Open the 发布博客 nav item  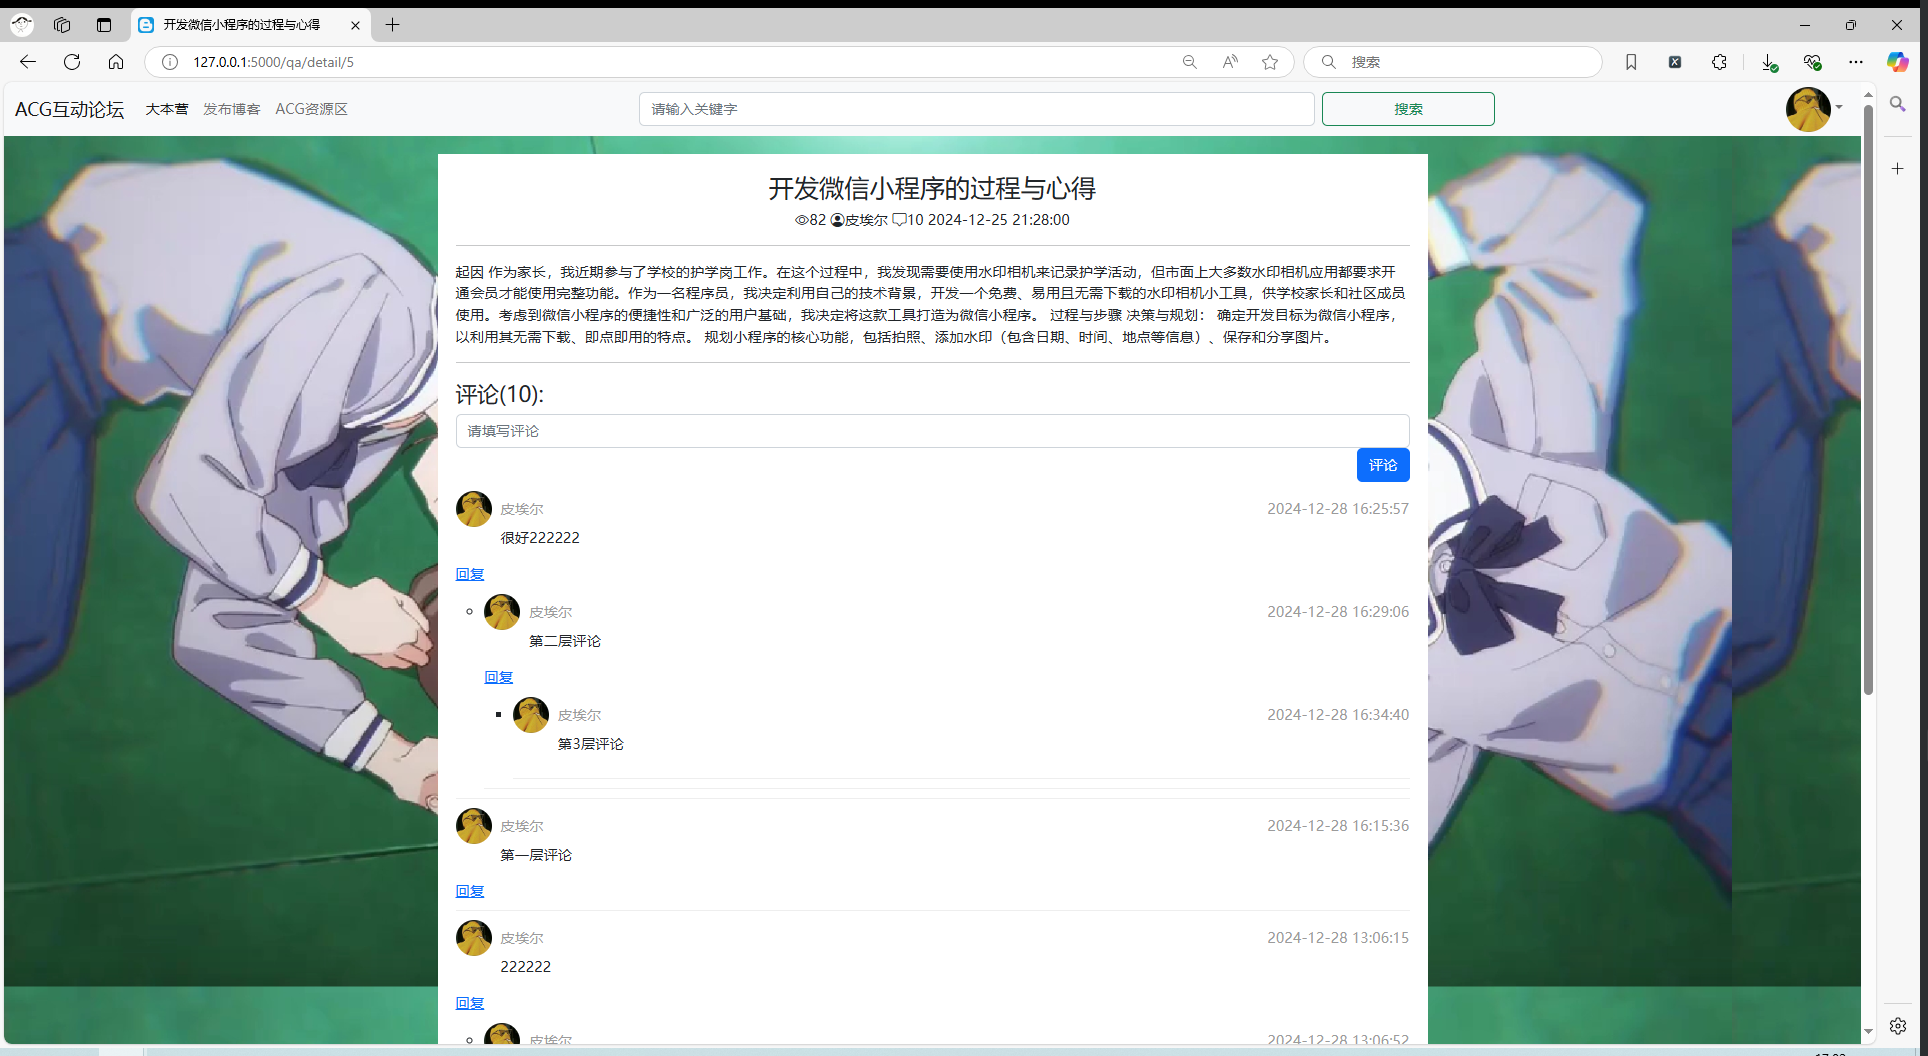pyautogui.click(x=232, y=109)
